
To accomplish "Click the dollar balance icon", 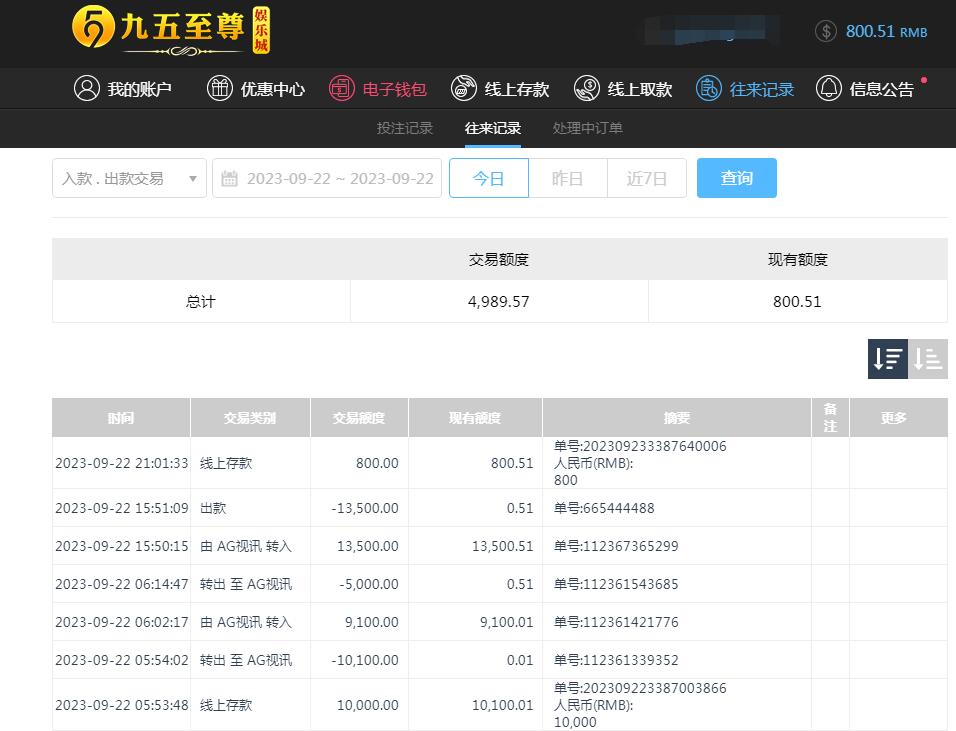I will [x=826, y=31].
